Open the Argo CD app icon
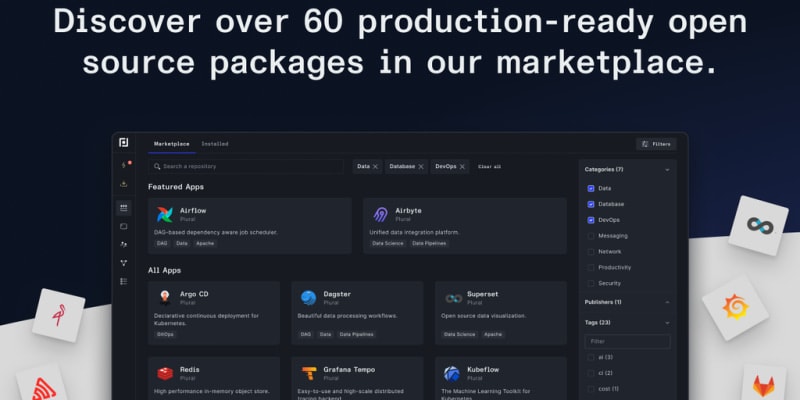The height and width of the screenshot is (400, 800). [165, 297]
